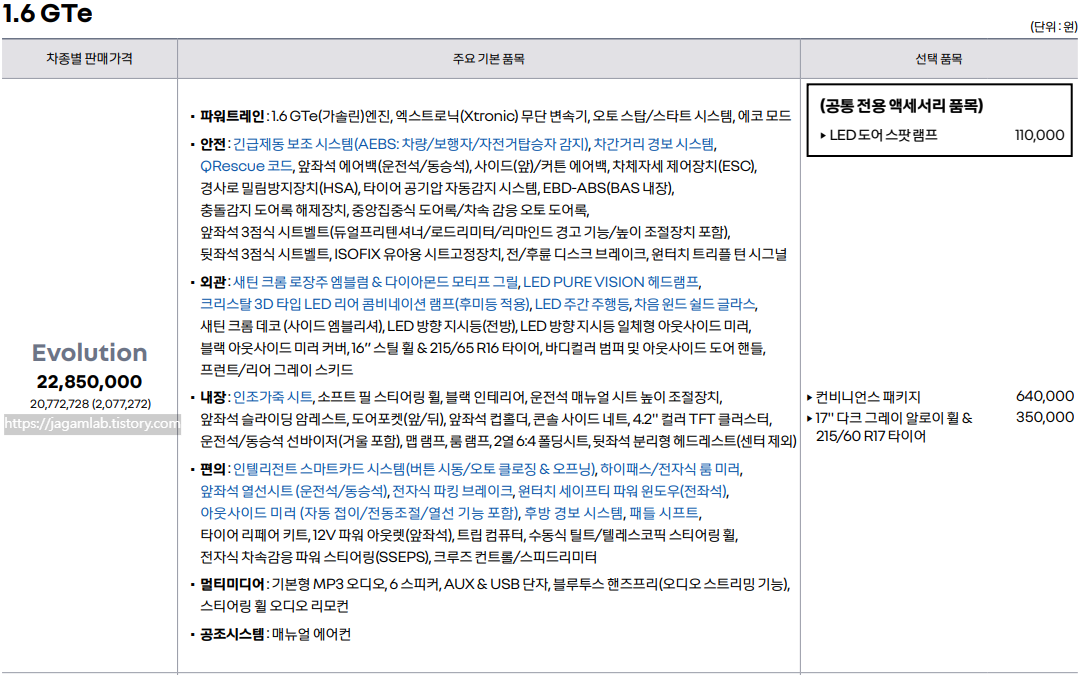This screenshot has width=1081, height=675.
Task: Click the '외관' section label
Action: 213,282
